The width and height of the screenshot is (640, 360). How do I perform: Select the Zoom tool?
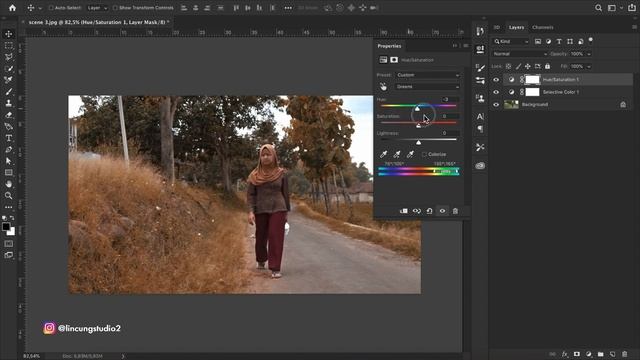tap(9, 196)
